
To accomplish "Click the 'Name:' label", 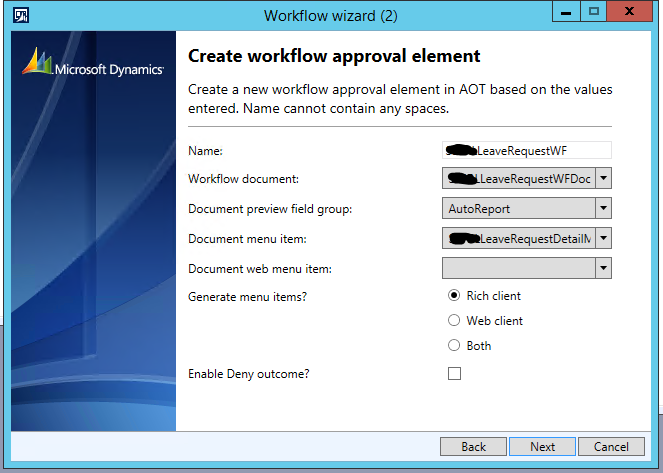I will 205,151.
